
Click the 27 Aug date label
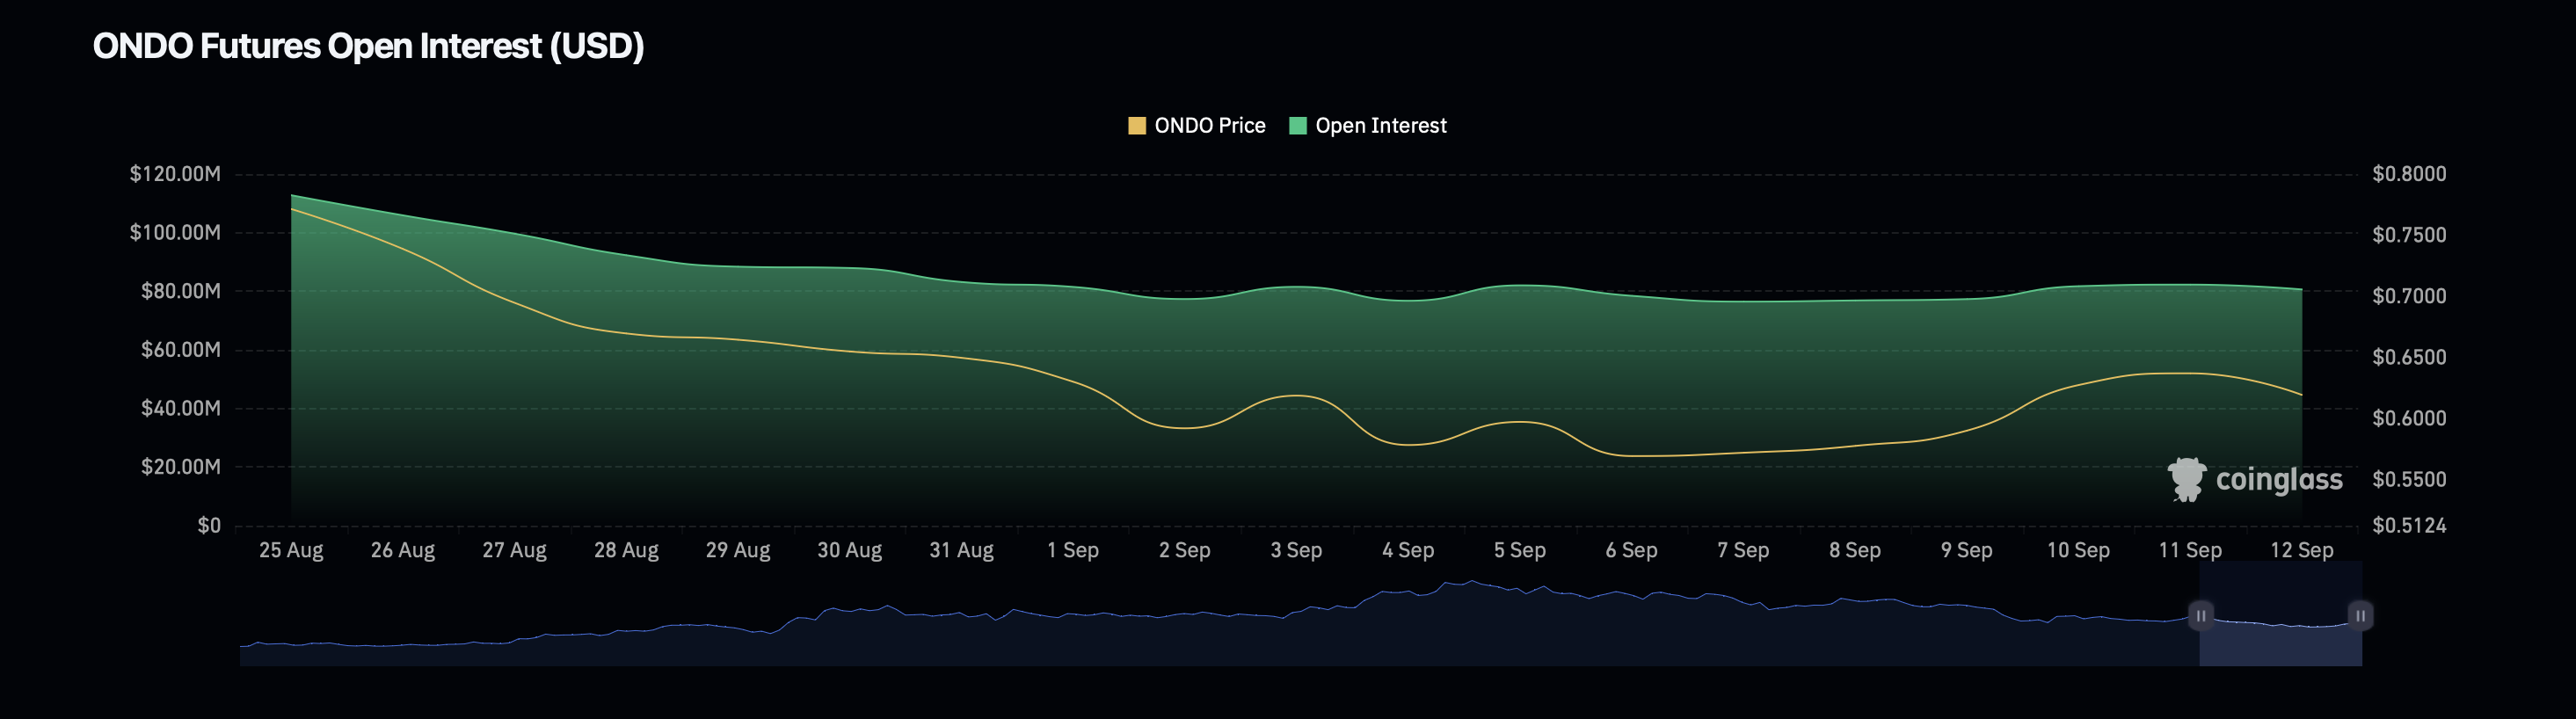pos(515,550)
